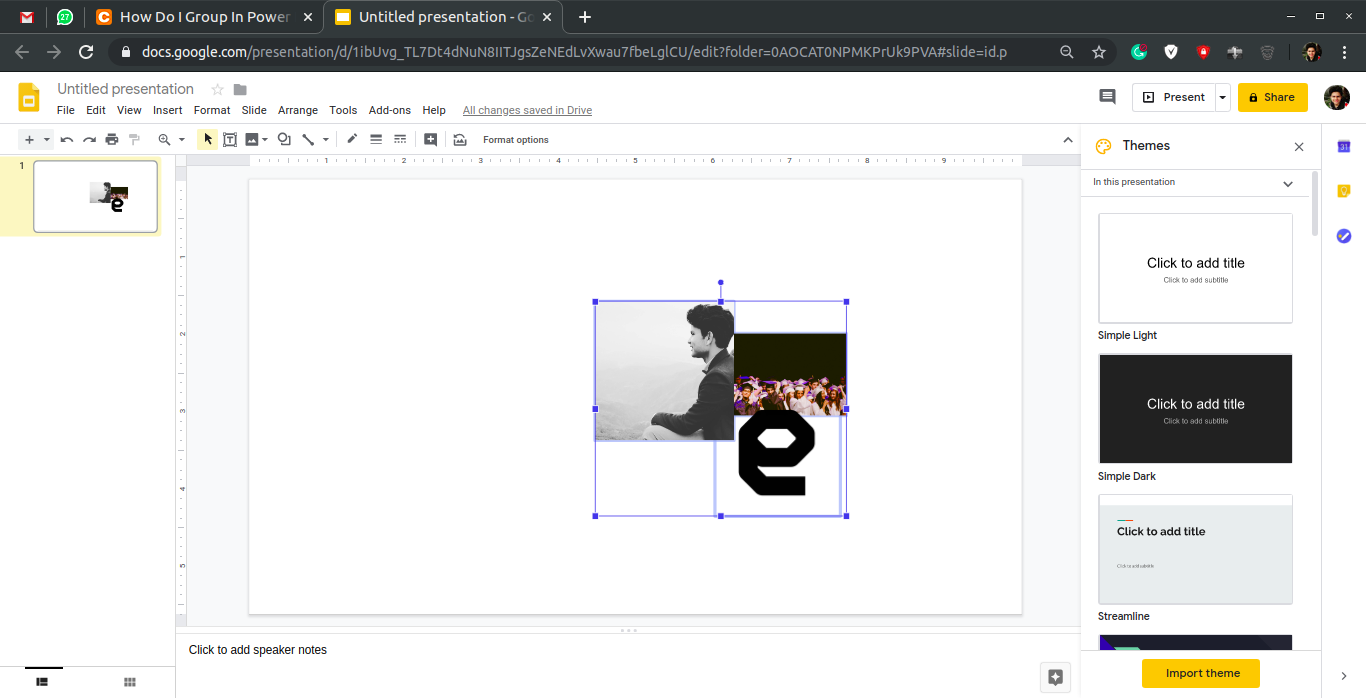1366x698 pixels.
Task: Click the Untitled presentation title field
Action: click(x=125, y=89)
